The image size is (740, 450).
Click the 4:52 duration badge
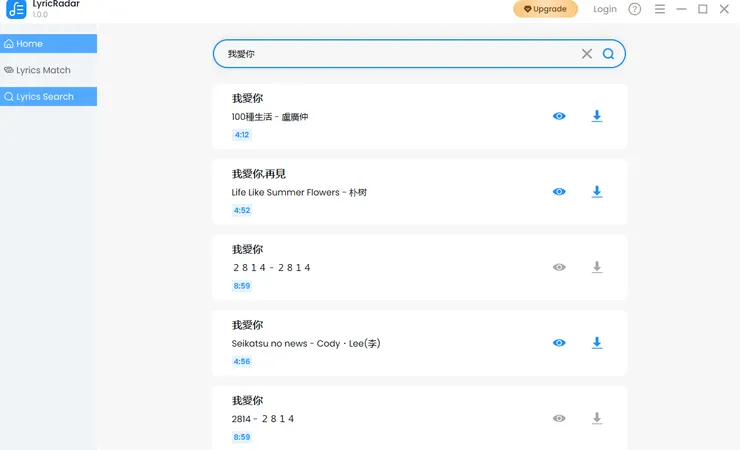click(x=242, y=210)
